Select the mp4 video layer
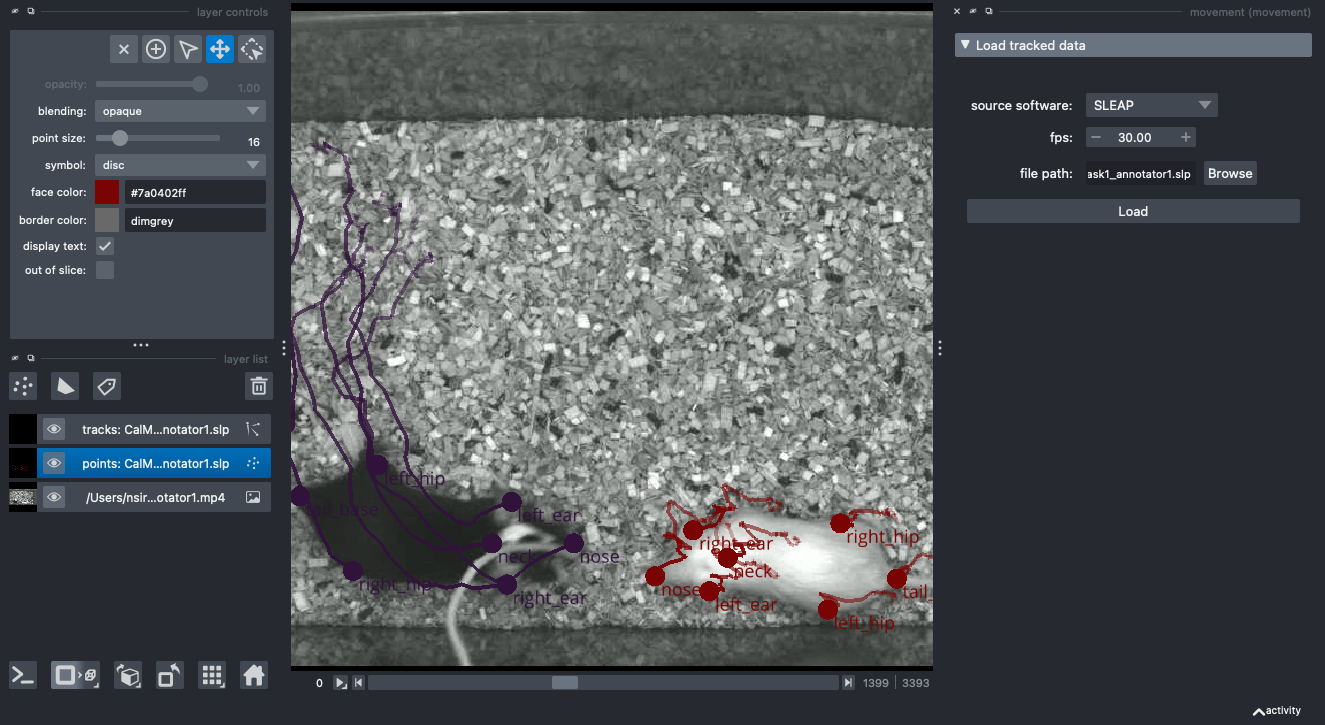Viewport: 1325px width, 725px height. pos(157,497)
